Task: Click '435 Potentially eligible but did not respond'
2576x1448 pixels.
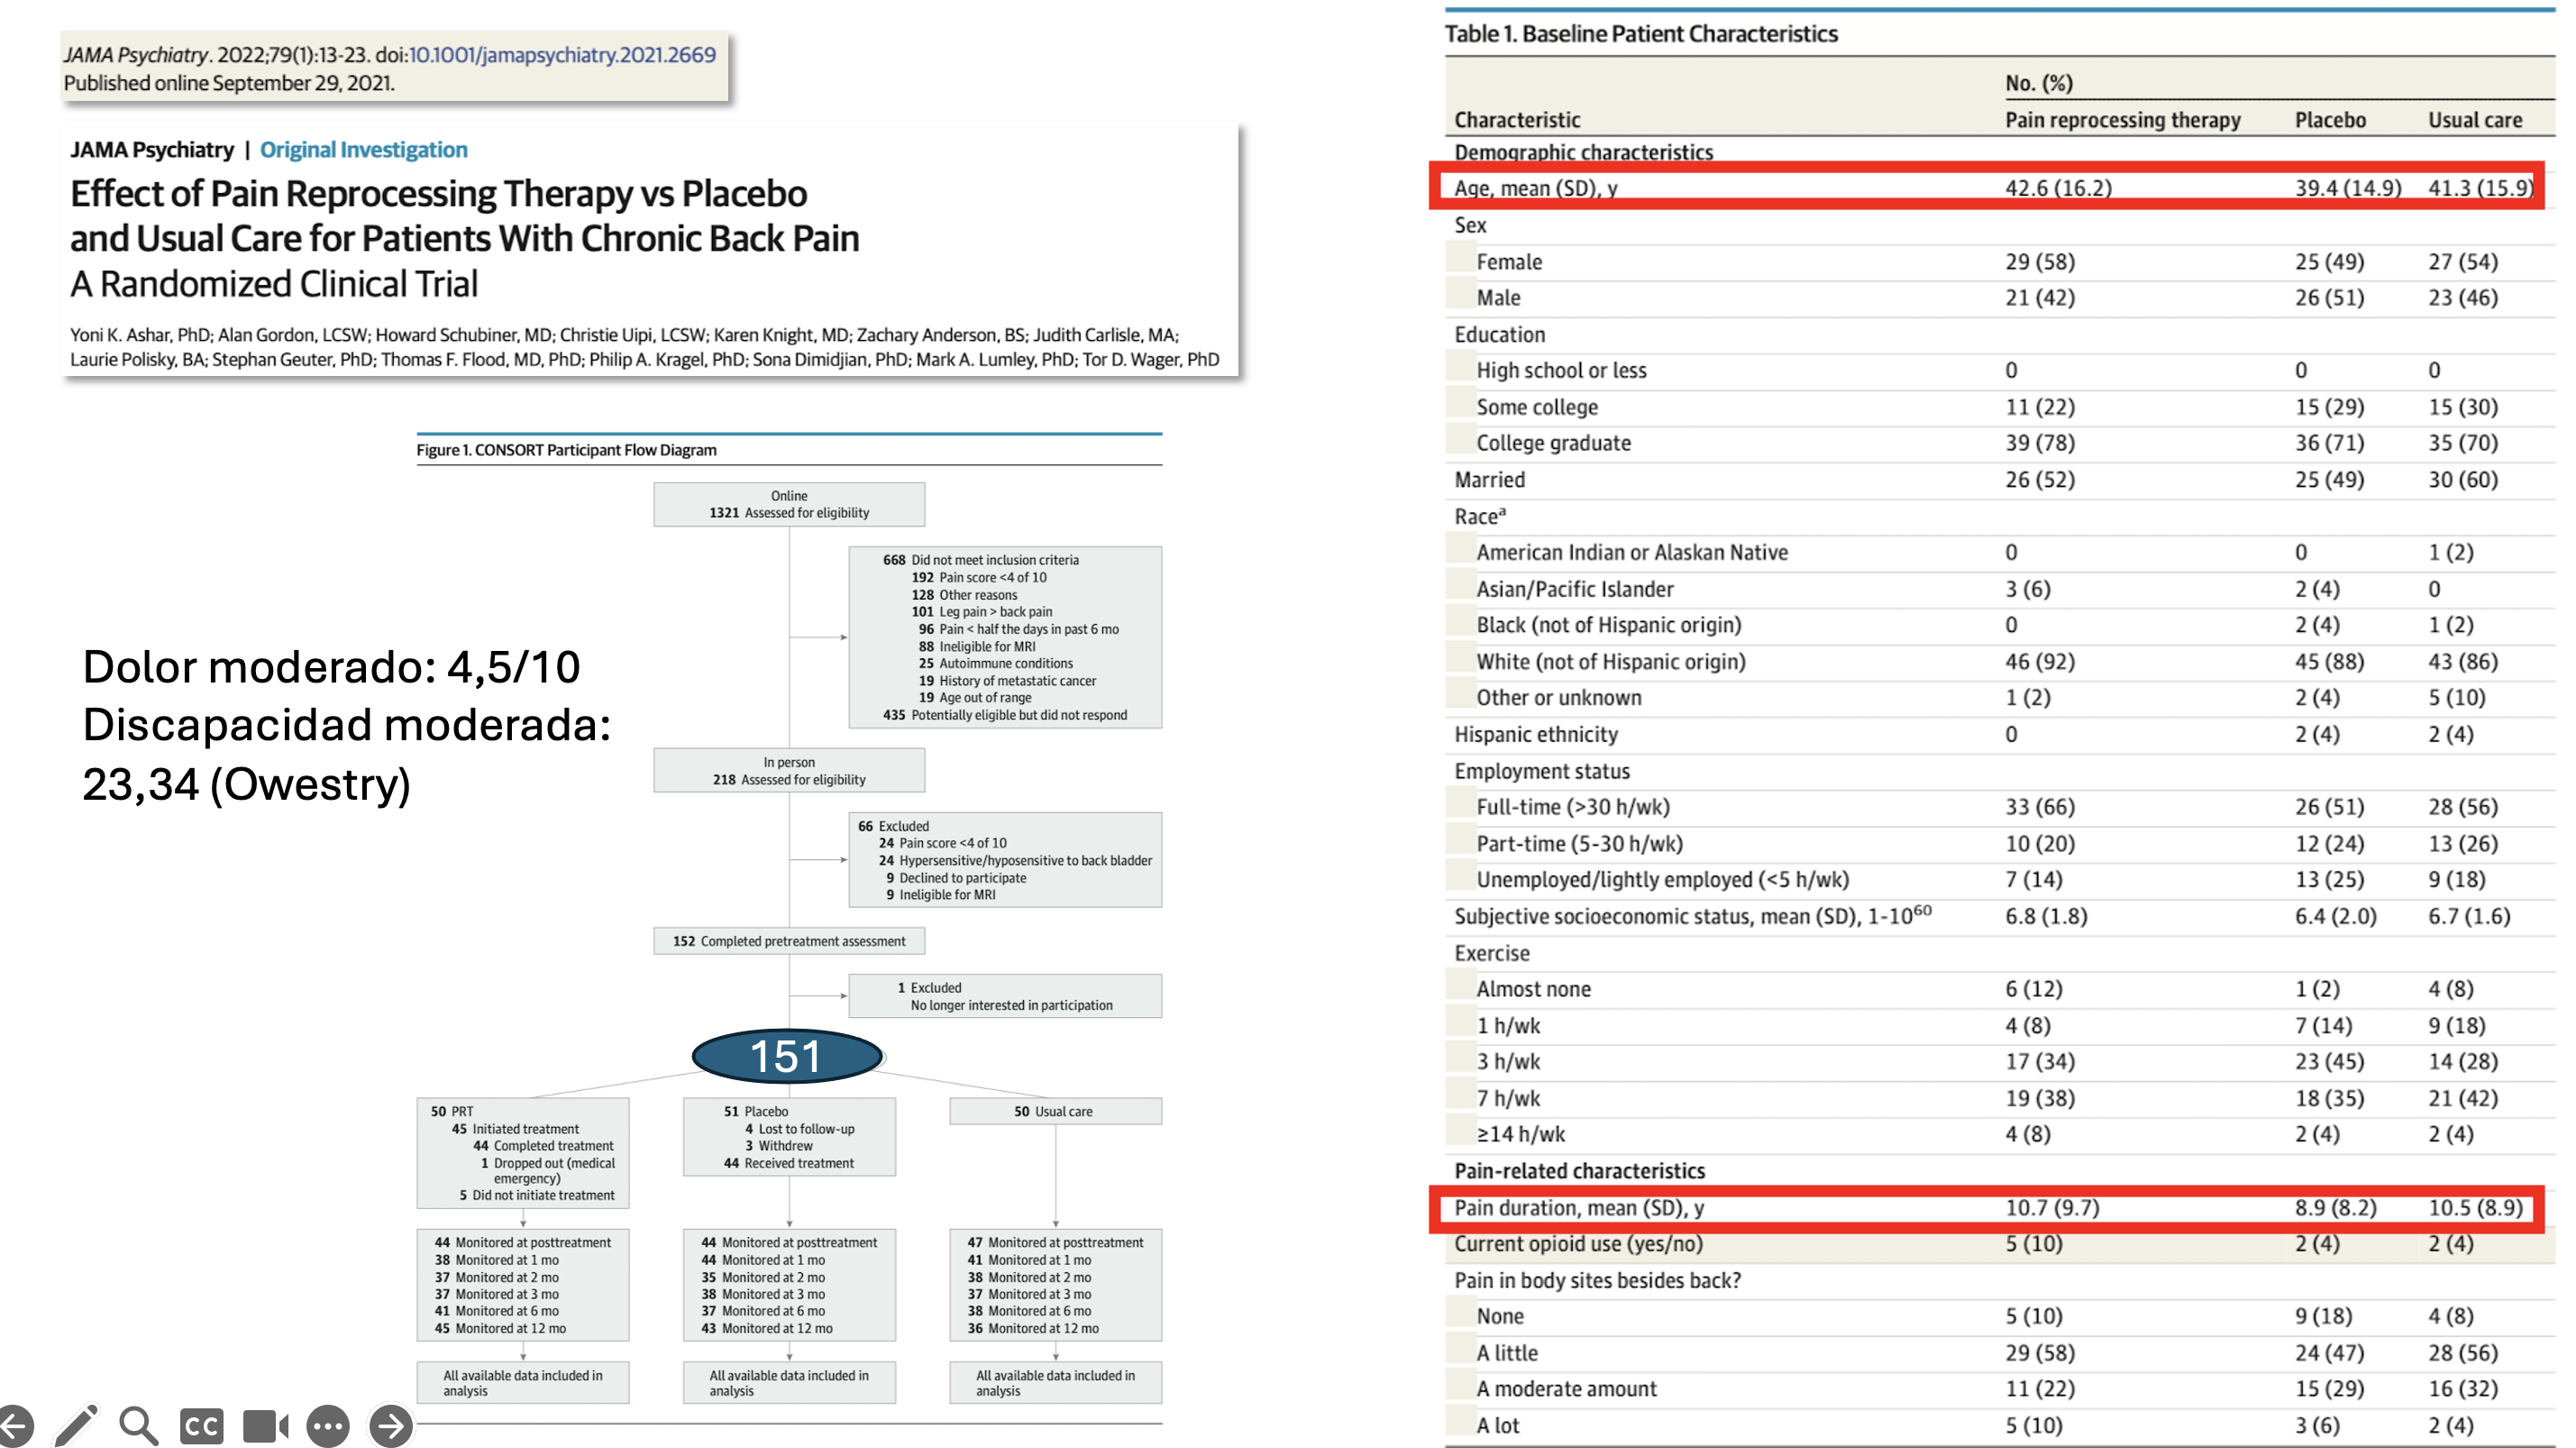Action: (x=1004, y=715)
